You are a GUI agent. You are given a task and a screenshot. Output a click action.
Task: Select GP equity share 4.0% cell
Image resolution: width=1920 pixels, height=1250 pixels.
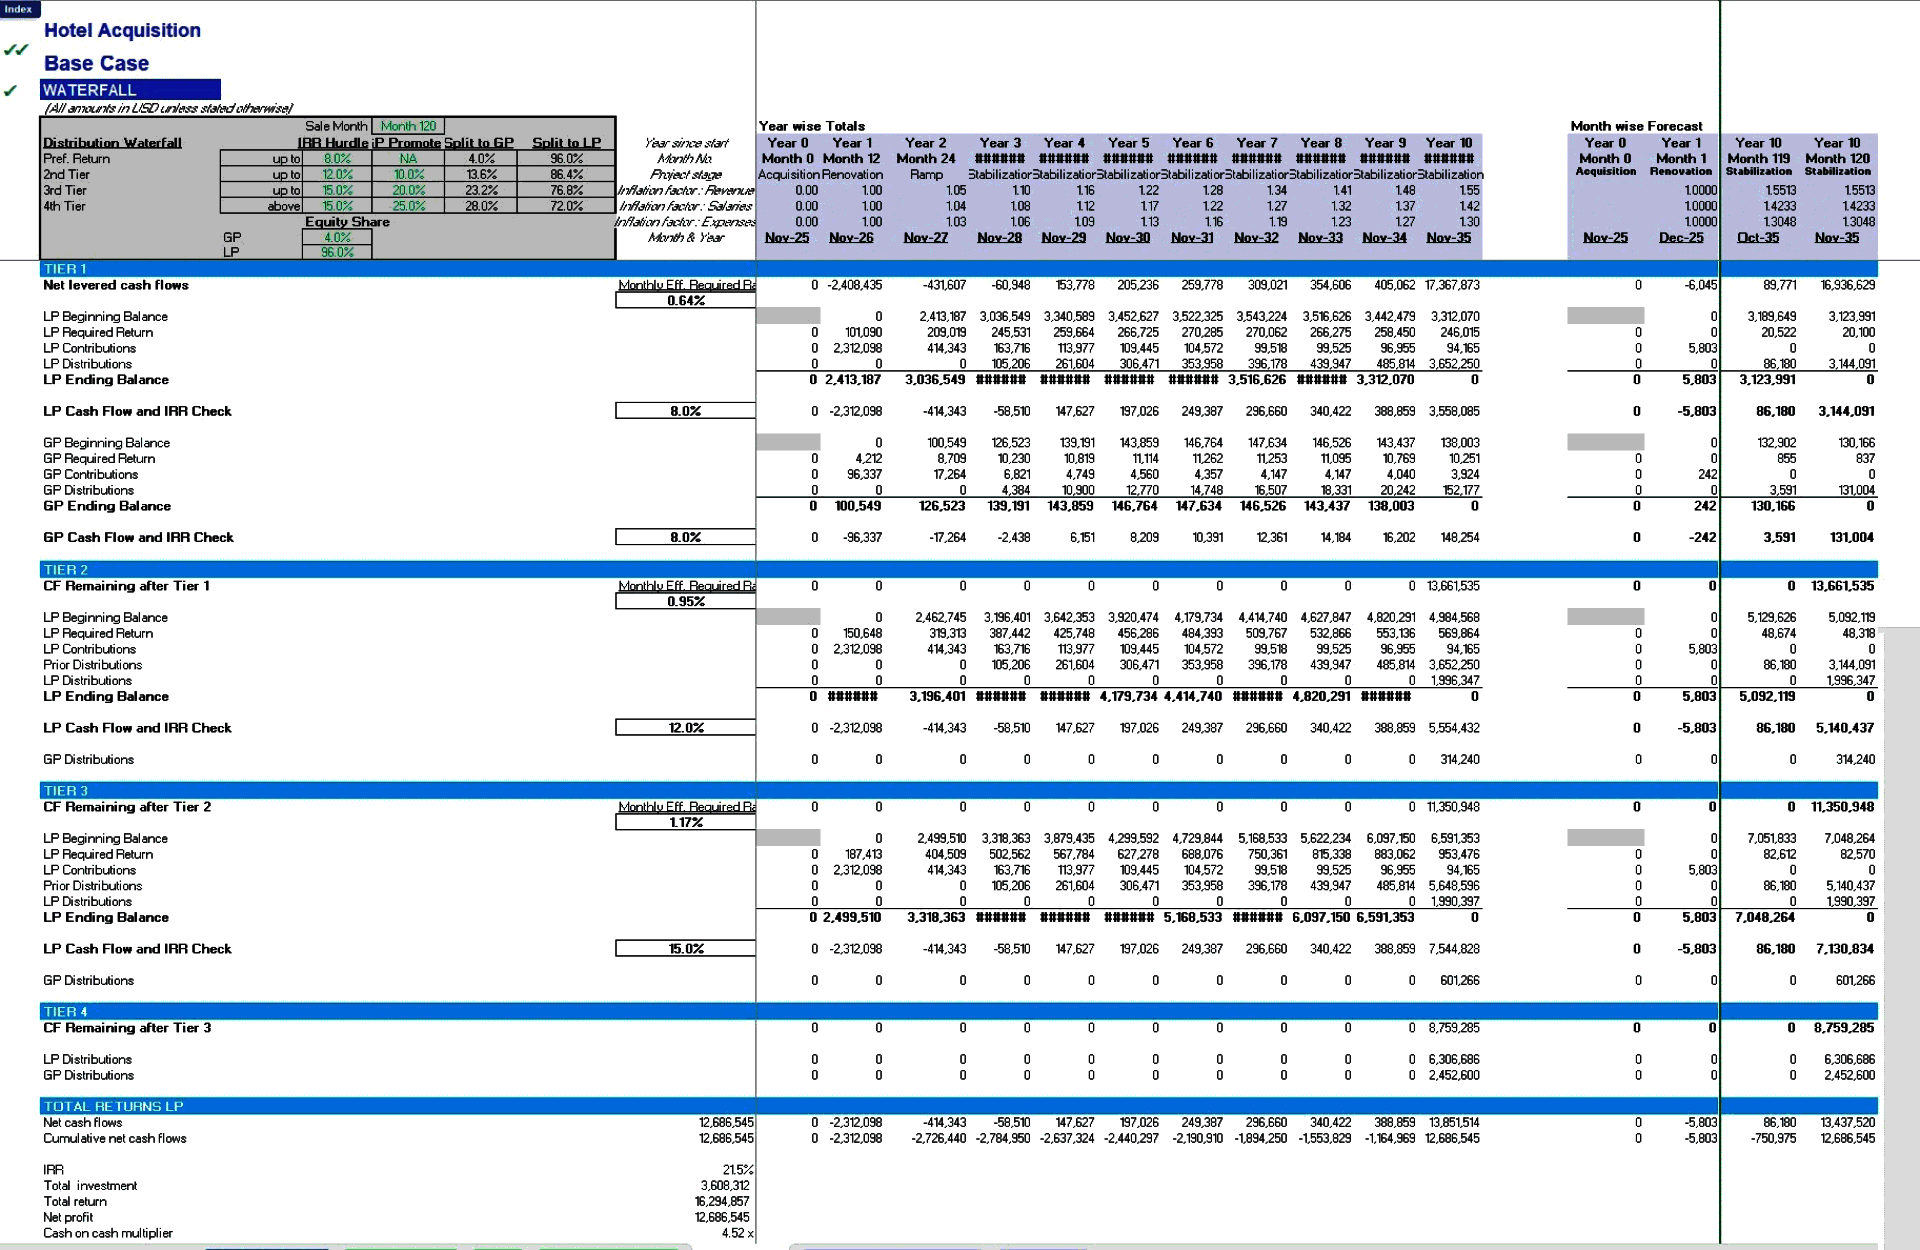[337, 237]
